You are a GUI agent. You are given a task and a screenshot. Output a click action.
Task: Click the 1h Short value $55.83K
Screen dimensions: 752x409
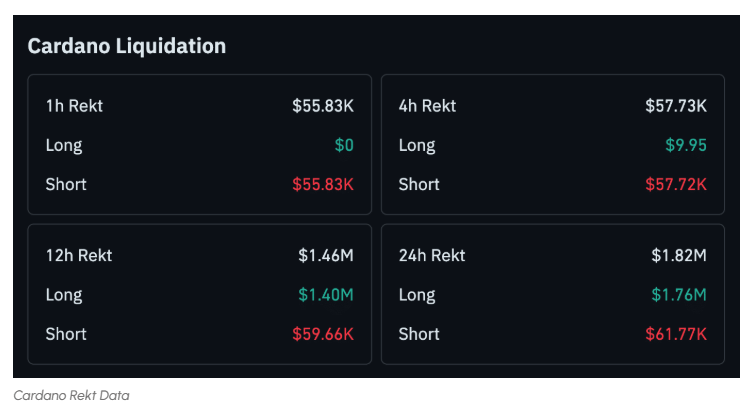323,184
